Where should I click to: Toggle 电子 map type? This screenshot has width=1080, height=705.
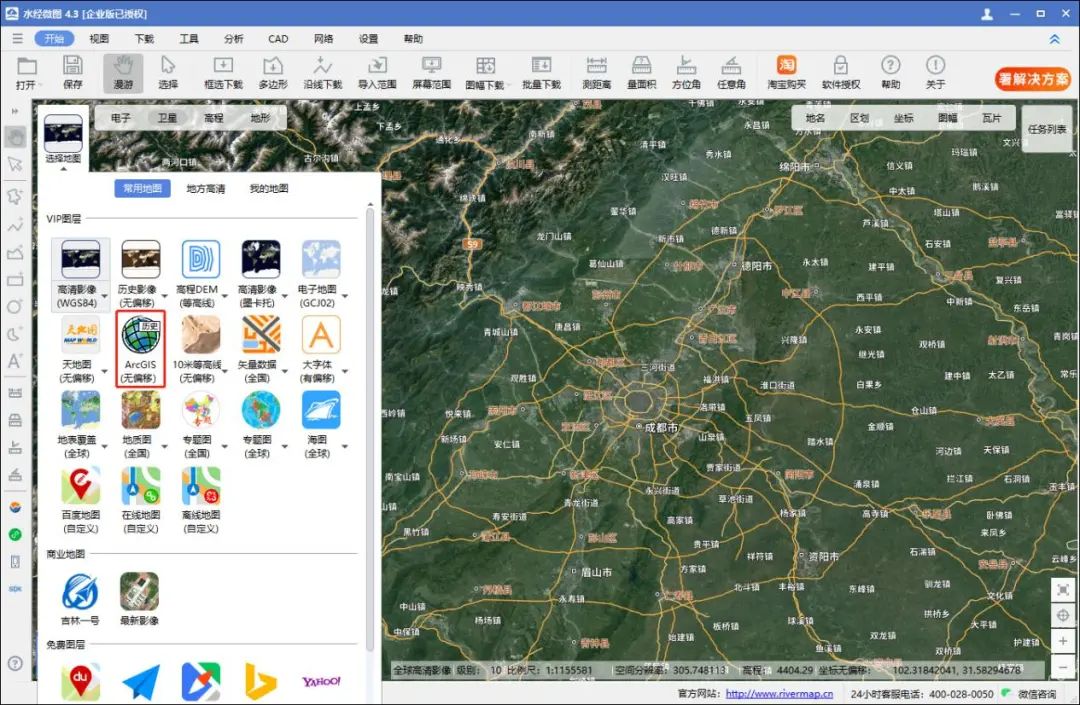[121, 118]
